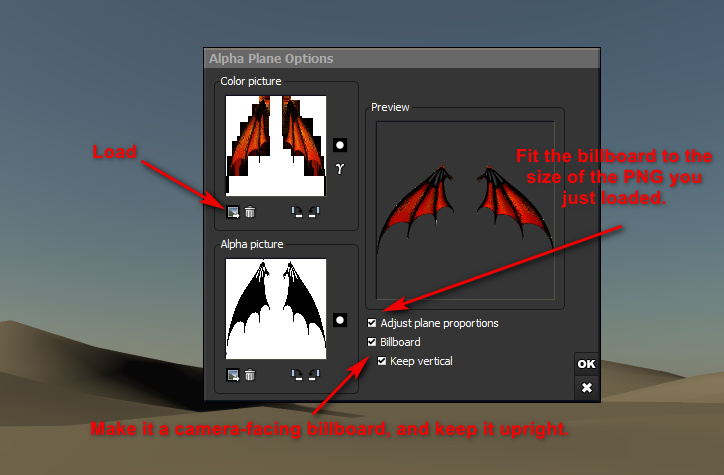Click the gamma icon beside color picture
The image size is (724, 475).
click(x=340, y=169)
